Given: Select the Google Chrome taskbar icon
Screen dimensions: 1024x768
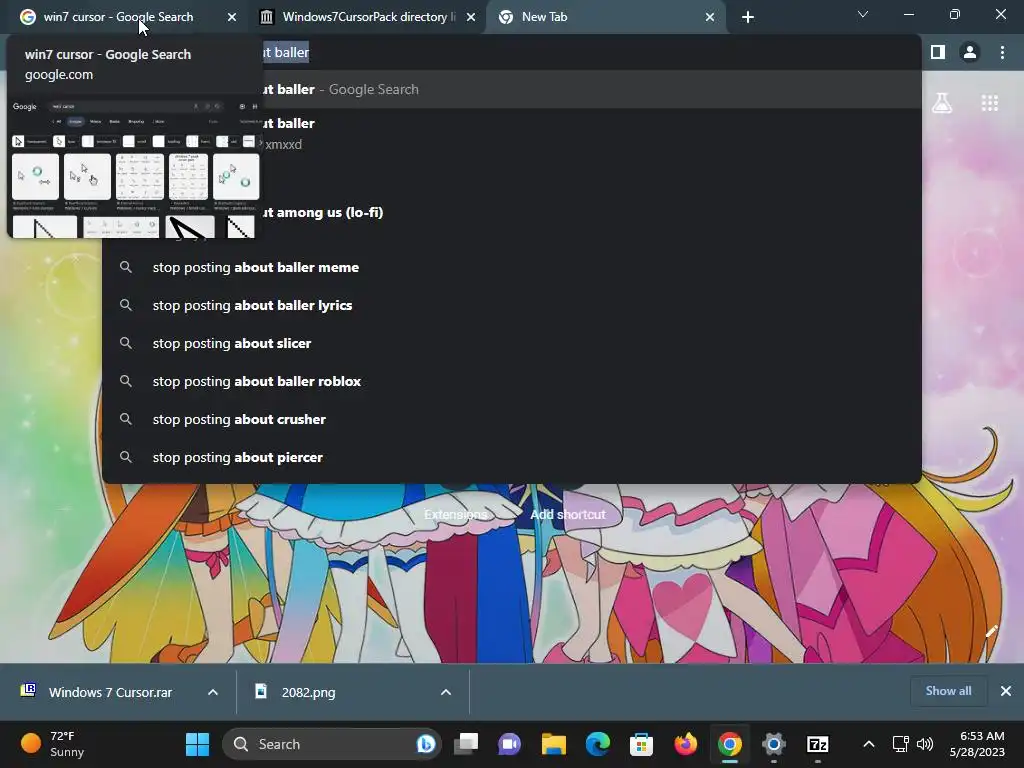Looking at the screenshot, I should click(x=729, y=744).
